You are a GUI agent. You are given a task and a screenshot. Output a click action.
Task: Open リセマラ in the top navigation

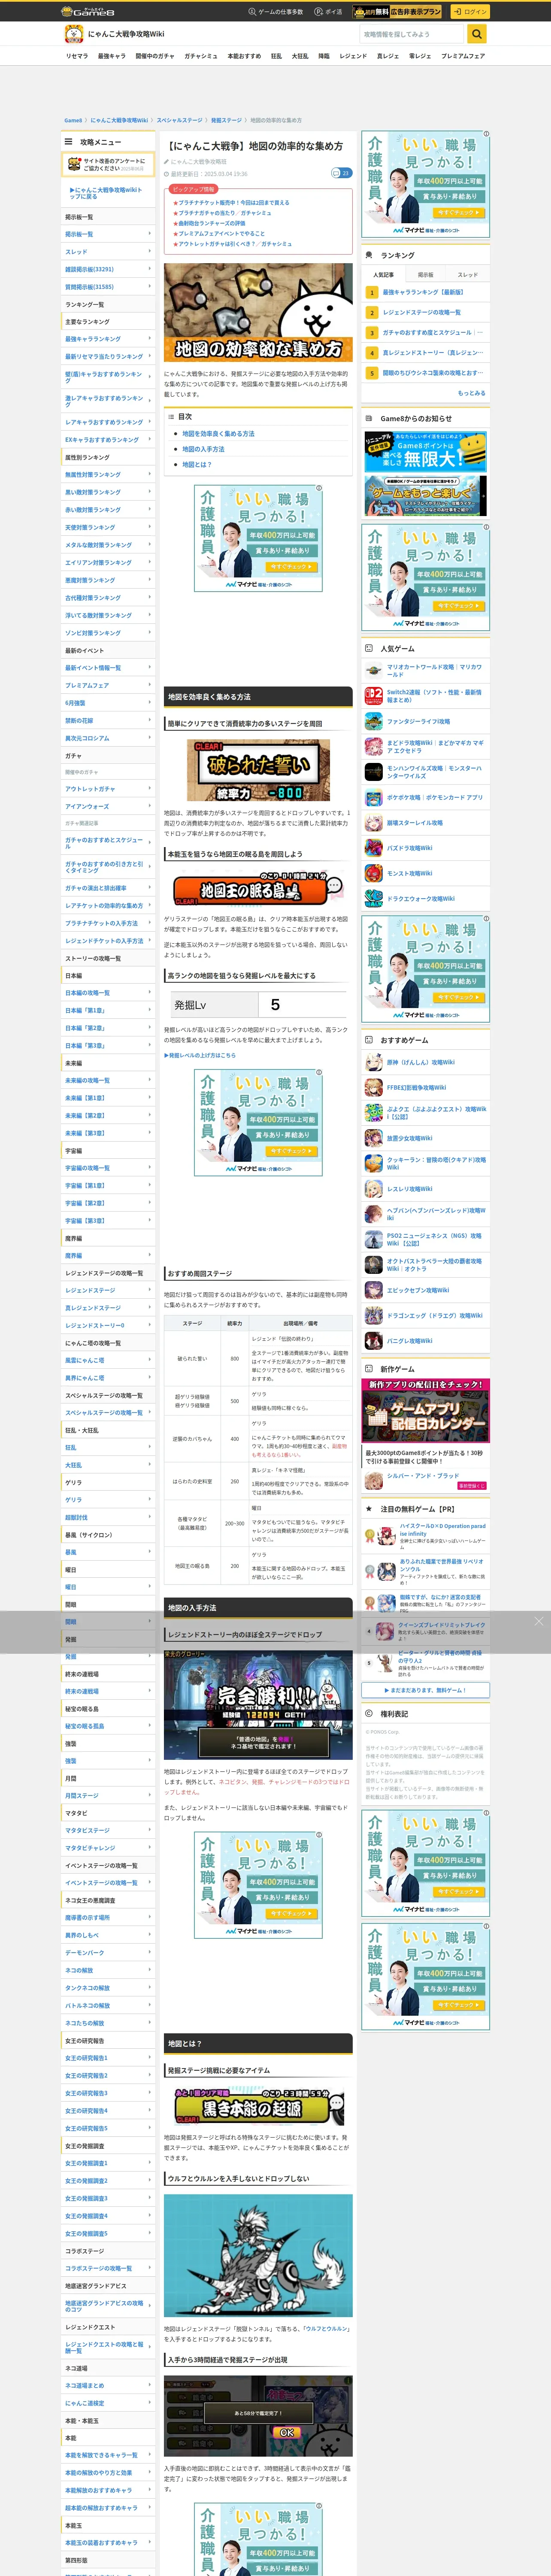[x=76, y=56]
